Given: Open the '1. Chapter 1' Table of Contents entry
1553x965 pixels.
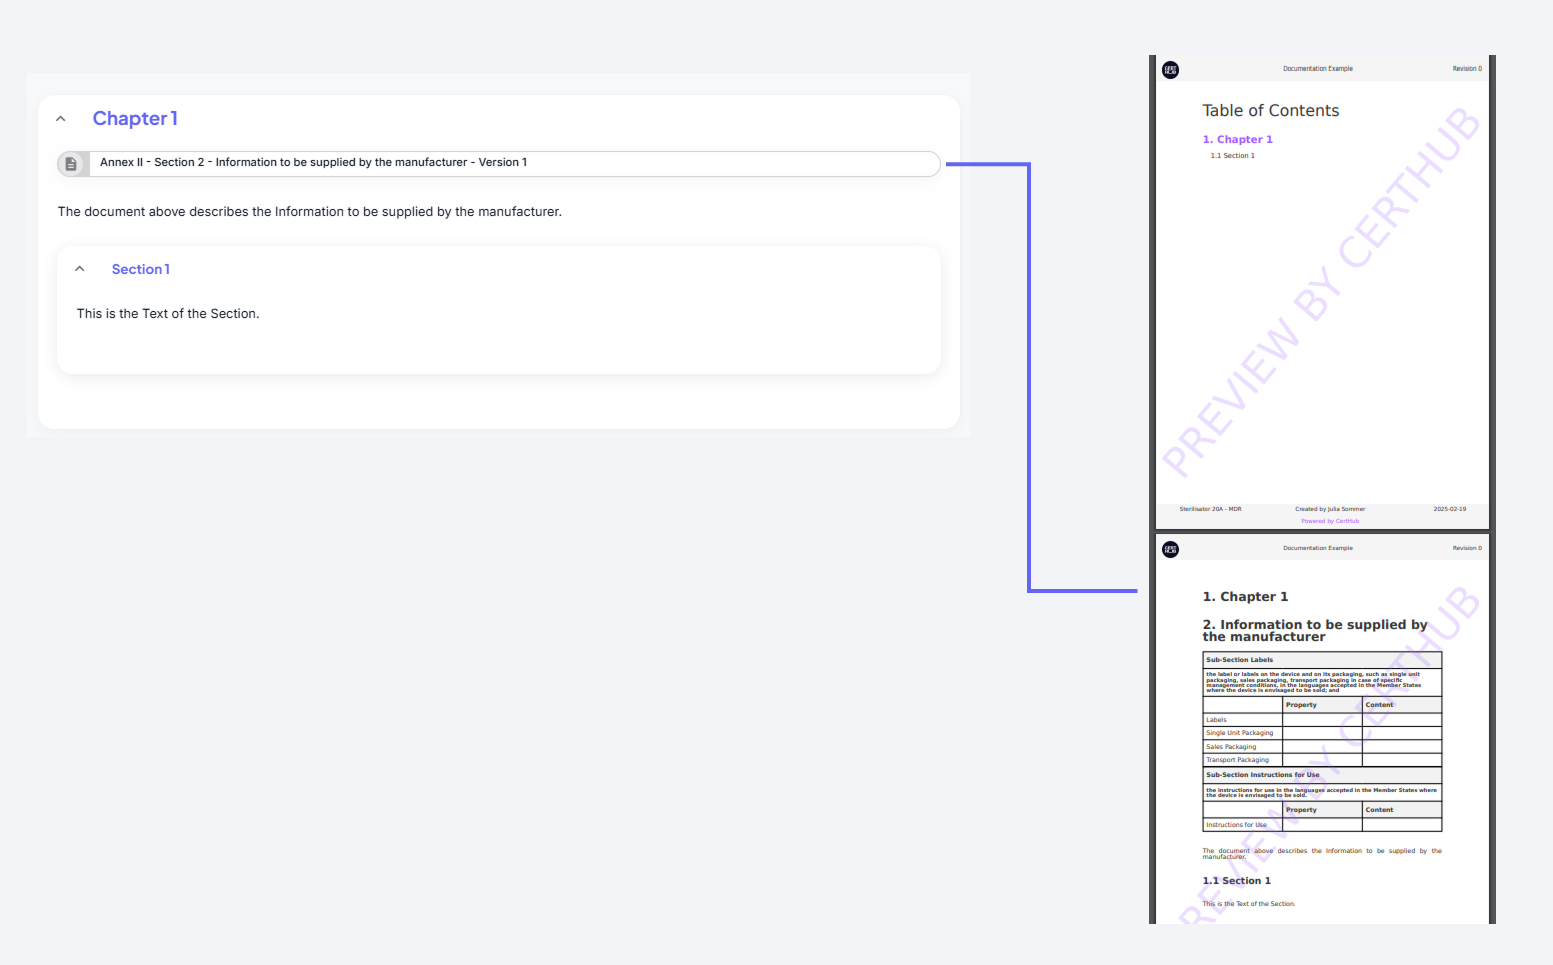Looking at the screenshot, I should click(1238, 139).
